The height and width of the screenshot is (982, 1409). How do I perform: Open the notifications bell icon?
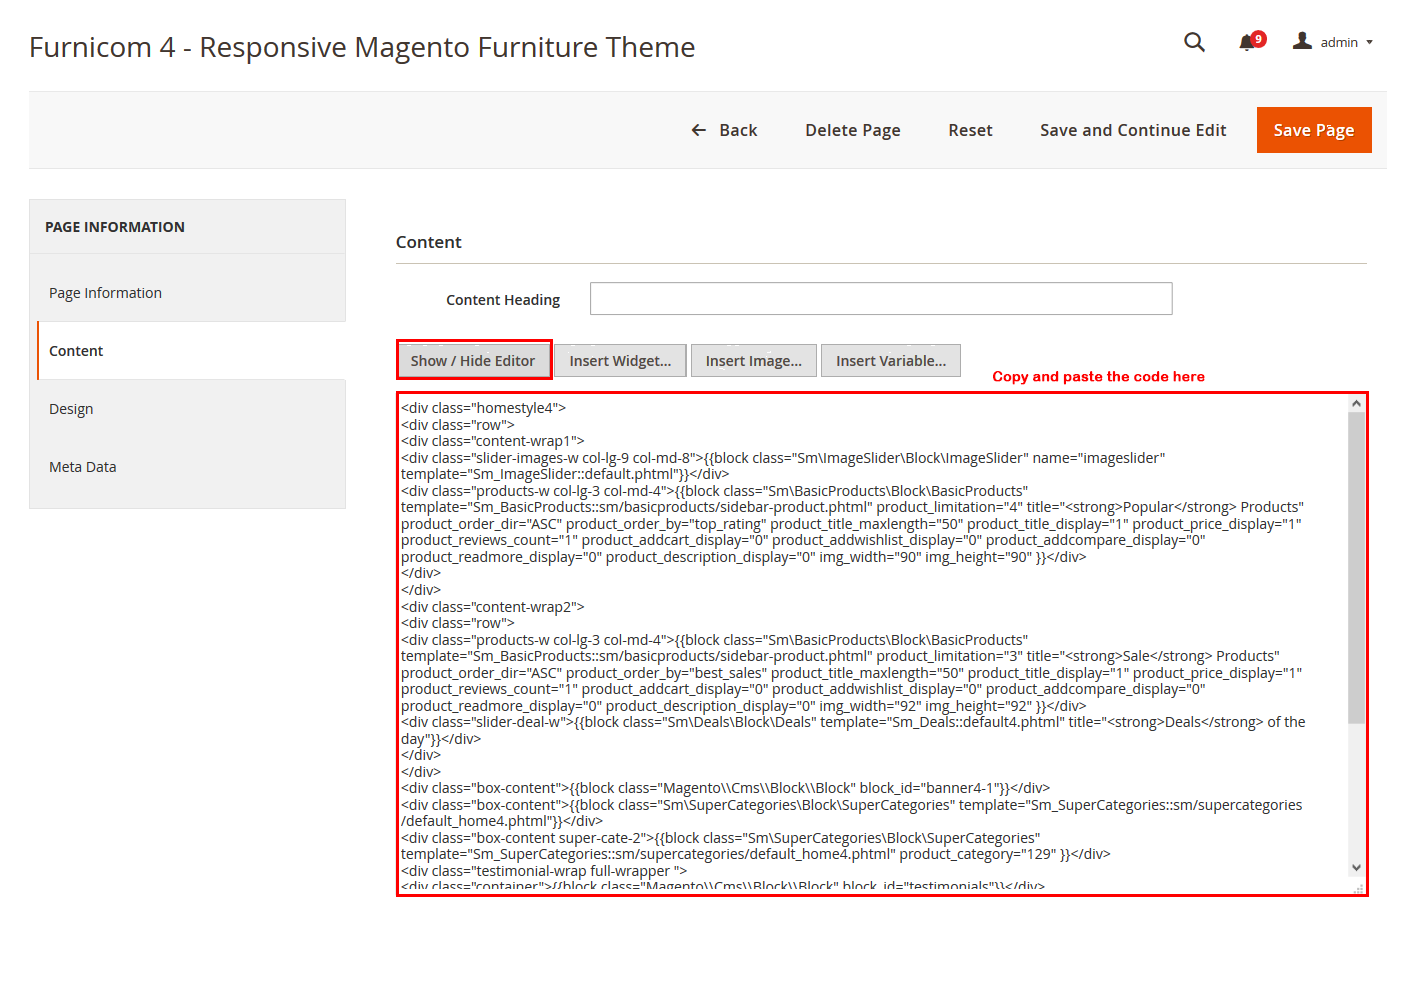click(1246, 42)
